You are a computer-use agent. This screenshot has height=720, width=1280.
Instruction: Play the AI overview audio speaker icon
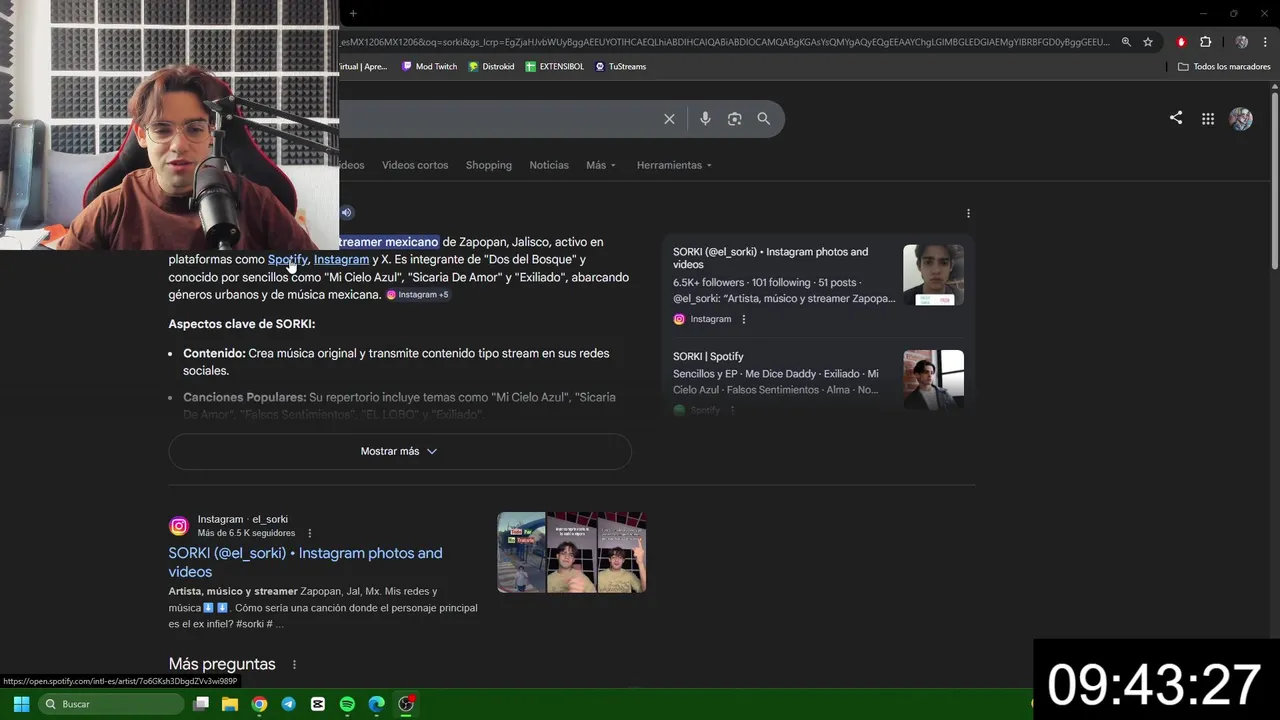347,212
